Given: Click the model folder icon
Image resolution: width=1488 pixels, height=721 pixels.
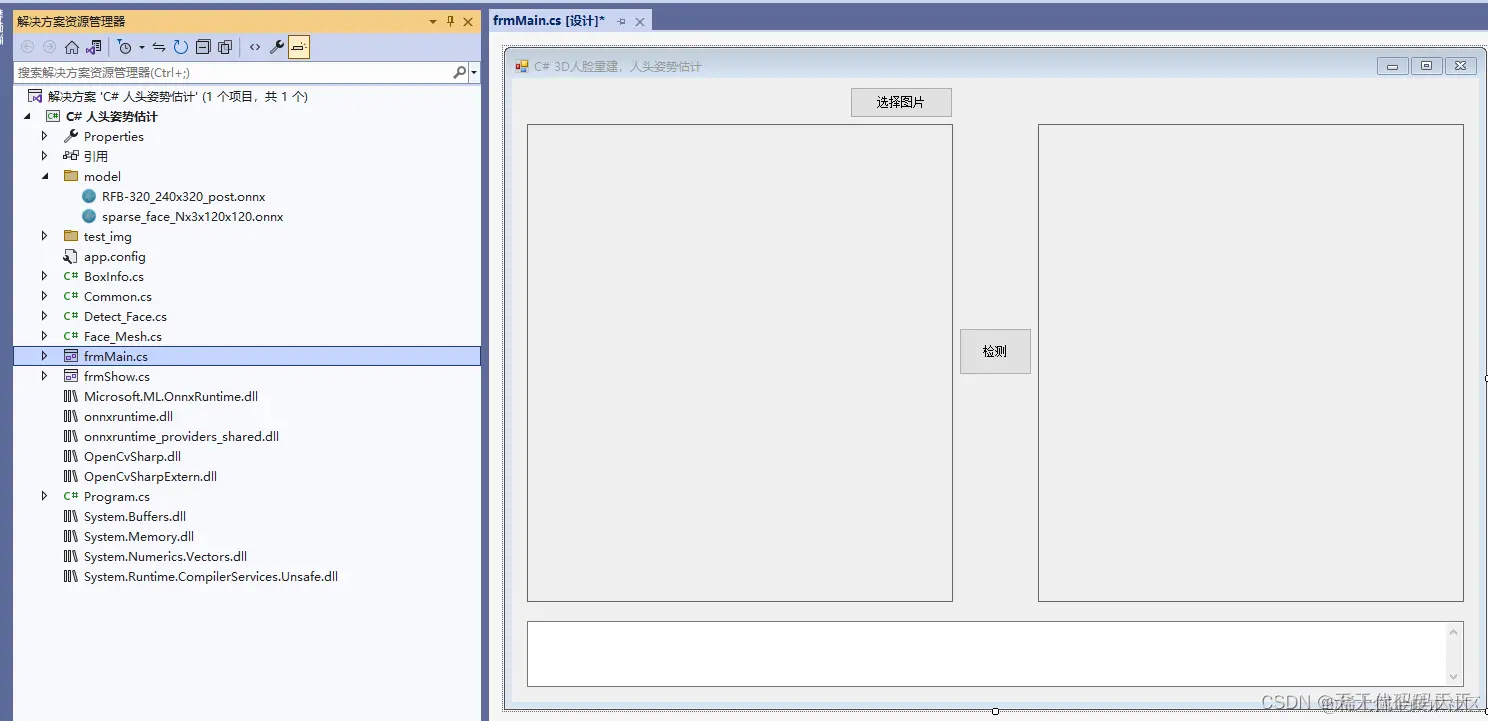Looking at the screenshot, I should click(70, 176).
